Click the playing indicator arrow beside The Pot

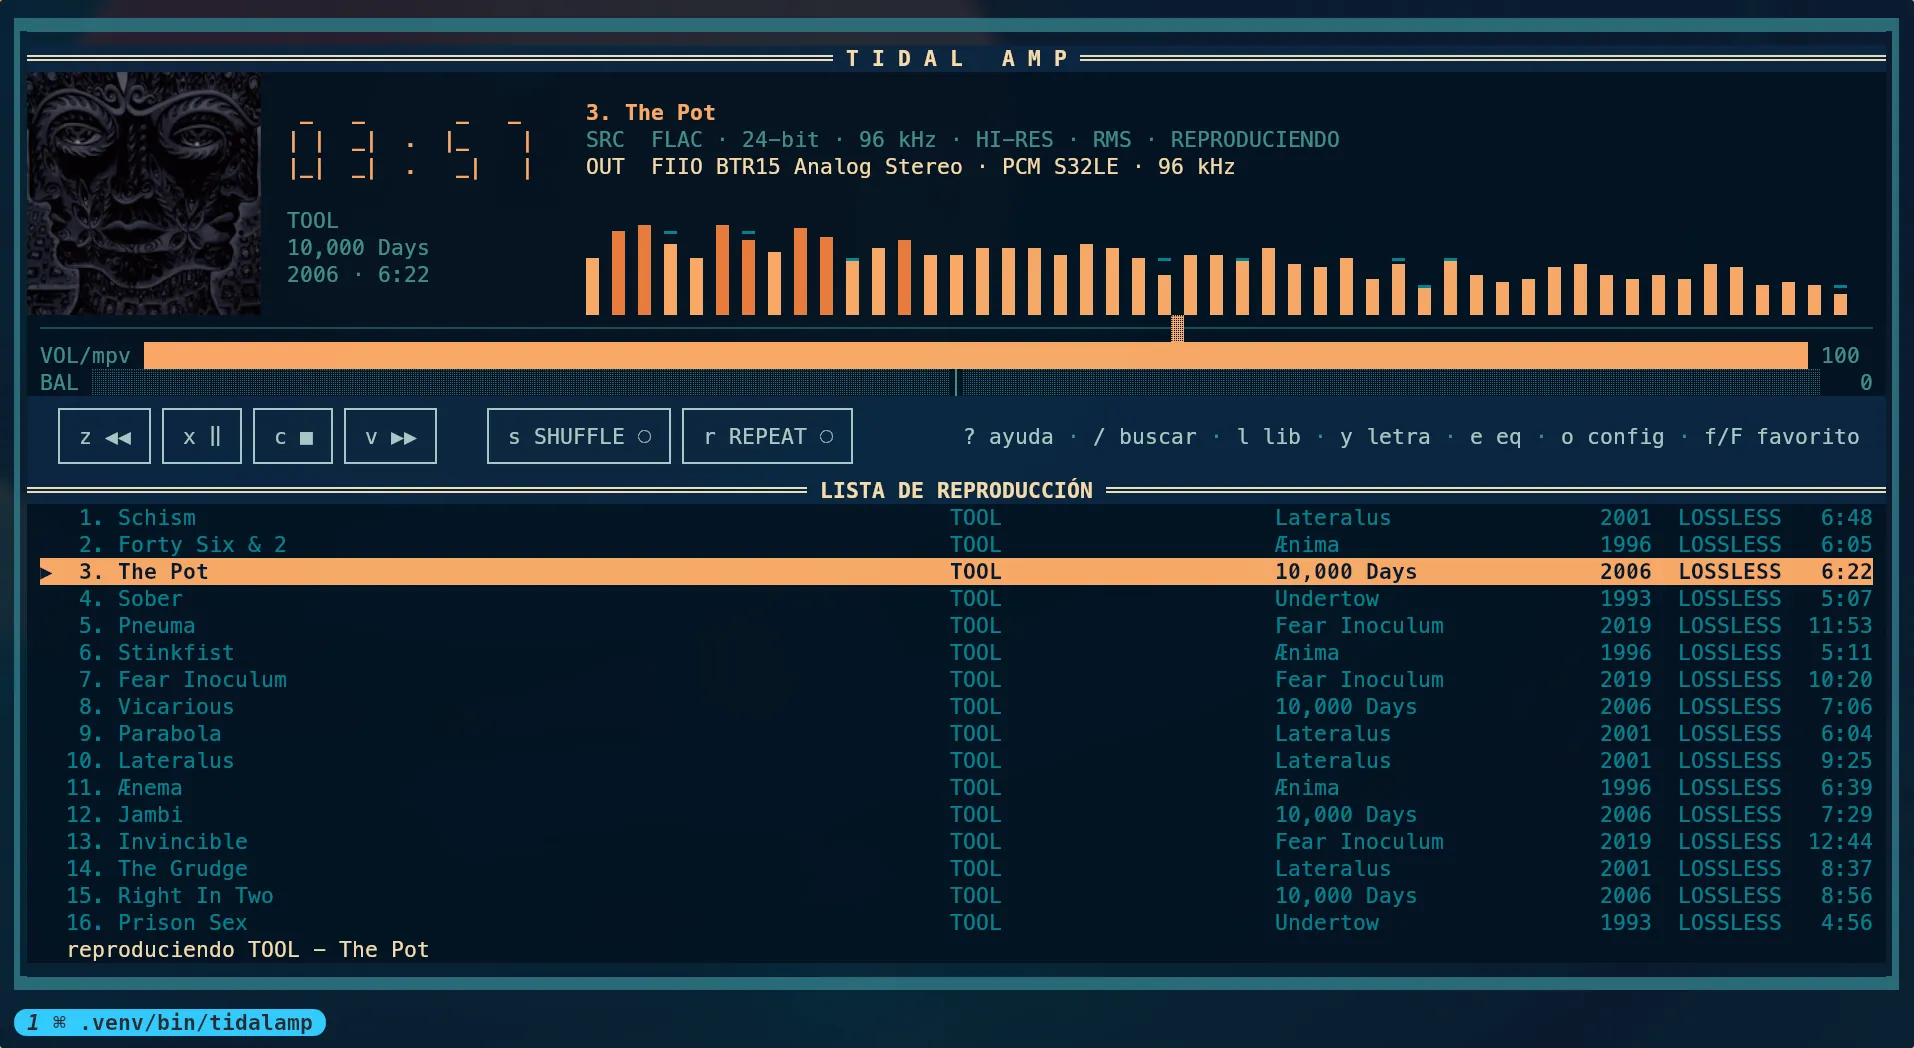pos(46,572)
